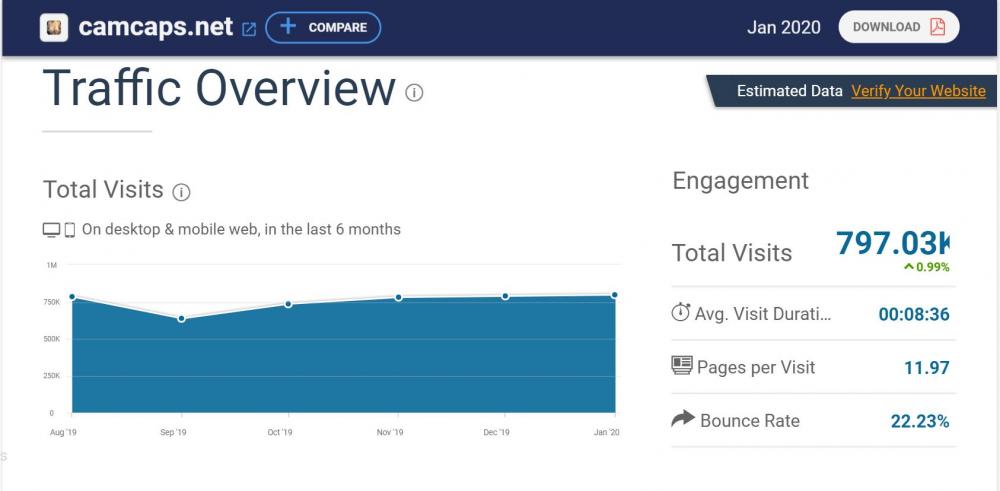Select the Oct '19 chart data point

point(289,304)
